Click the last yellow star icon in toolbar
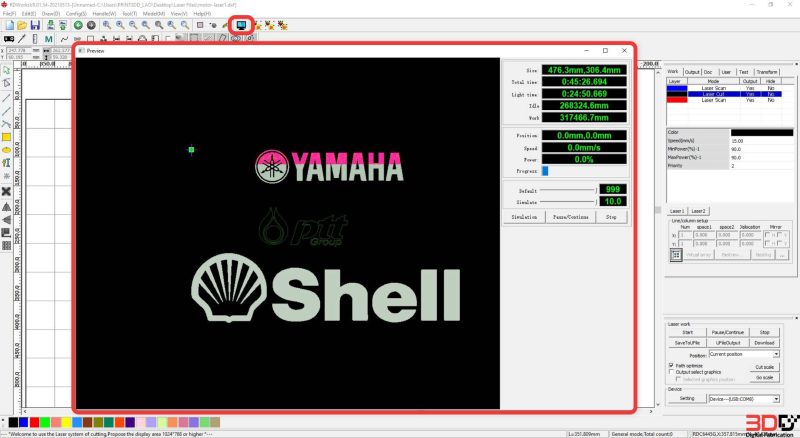 [x=282, y=25]
